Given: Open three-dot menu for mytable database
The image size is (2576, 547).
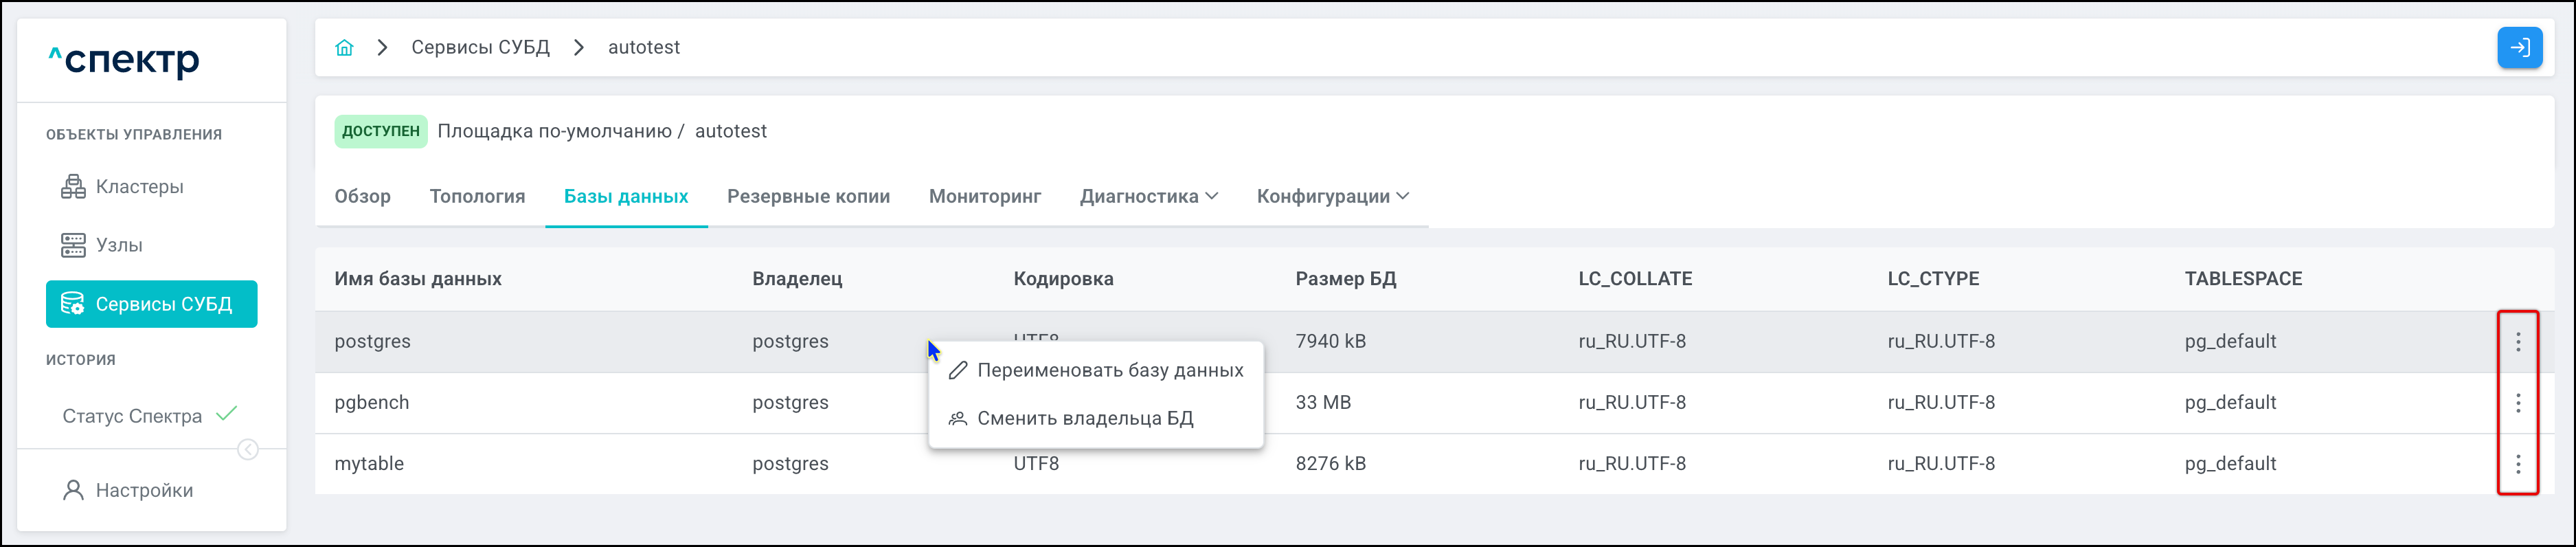Looking at the screenshot, I should [x=2517, y=464].
